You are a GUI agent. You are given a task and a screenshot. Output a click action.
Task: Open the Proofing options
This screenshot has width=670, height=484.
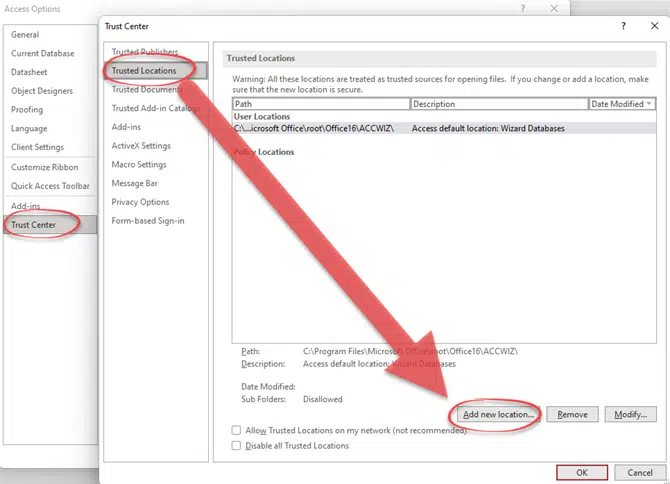27,110
